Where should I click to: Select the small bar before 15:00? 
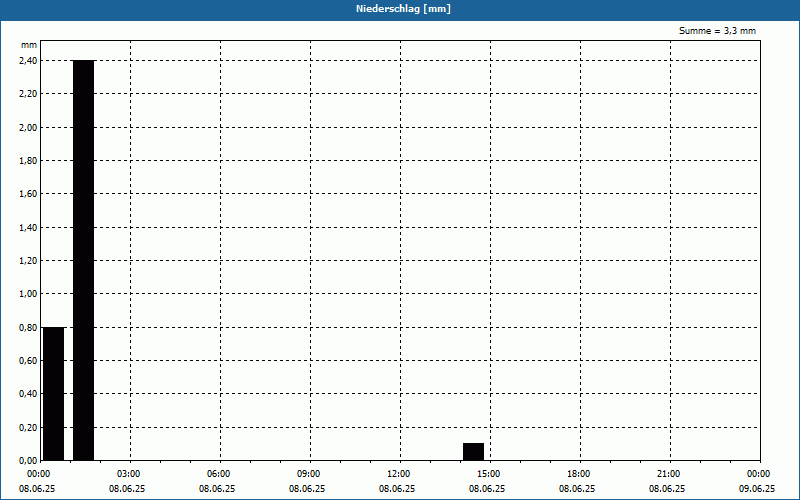[x=473, y=452]
